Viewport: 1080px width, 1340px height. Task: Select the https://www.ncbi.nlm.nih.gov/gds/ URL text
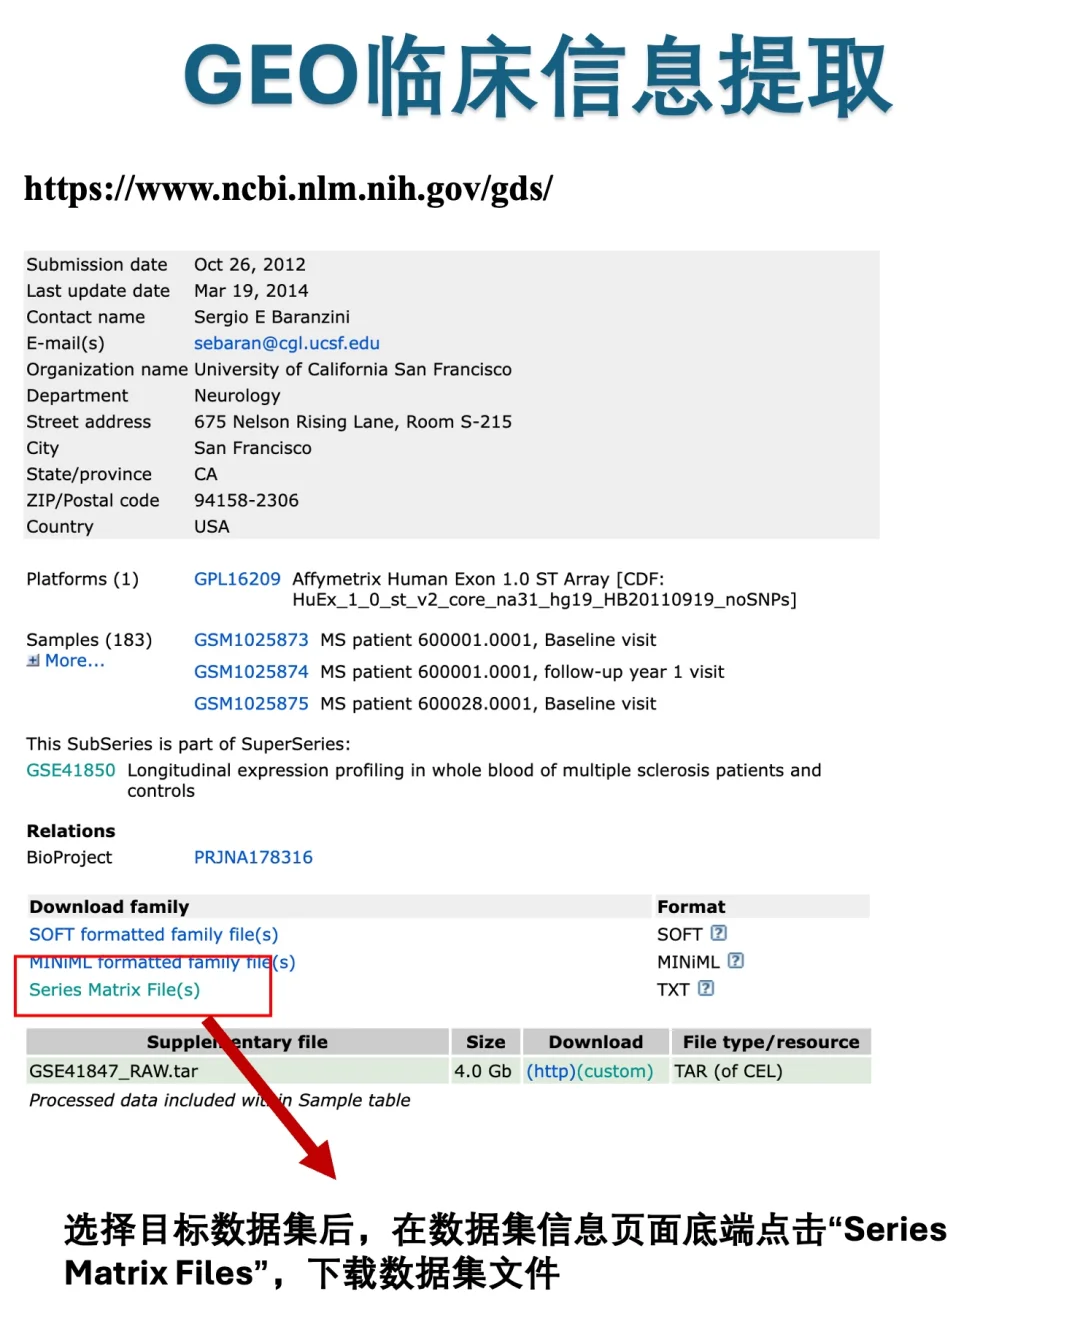[288, 188]
